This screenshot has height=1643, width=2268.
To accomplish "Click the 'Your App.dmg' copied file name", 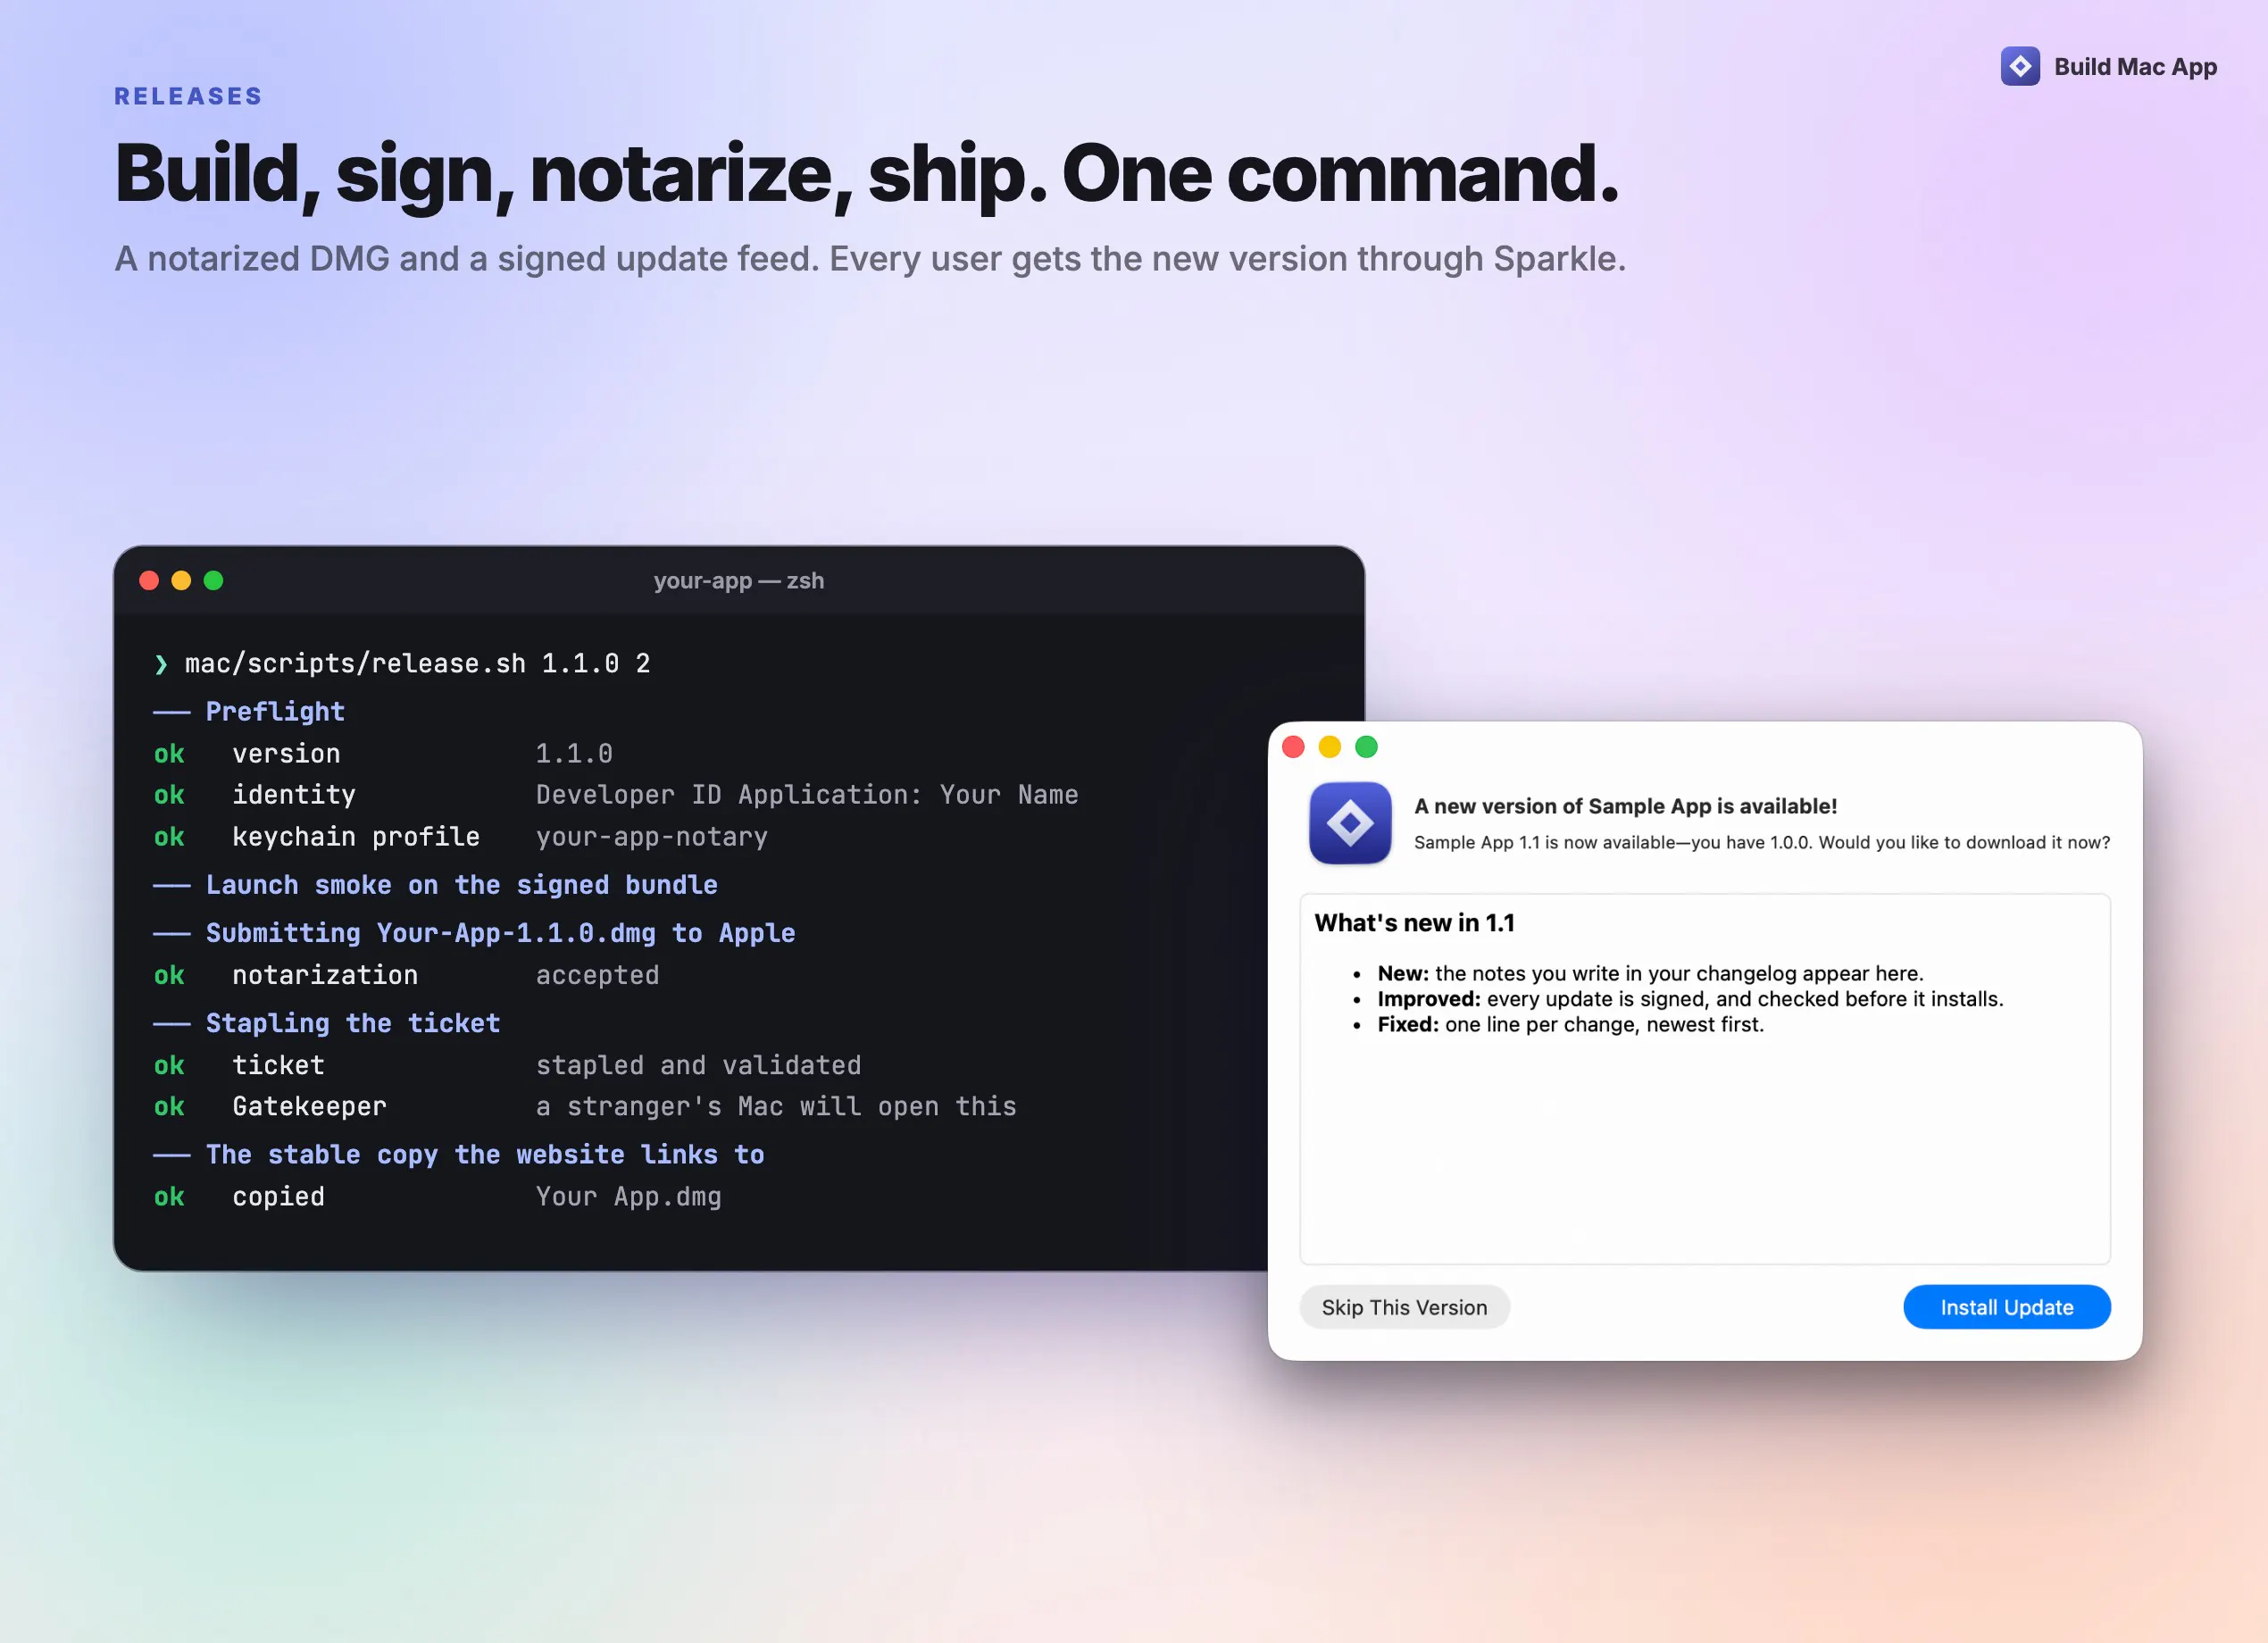I will (x=628, y=1197).
